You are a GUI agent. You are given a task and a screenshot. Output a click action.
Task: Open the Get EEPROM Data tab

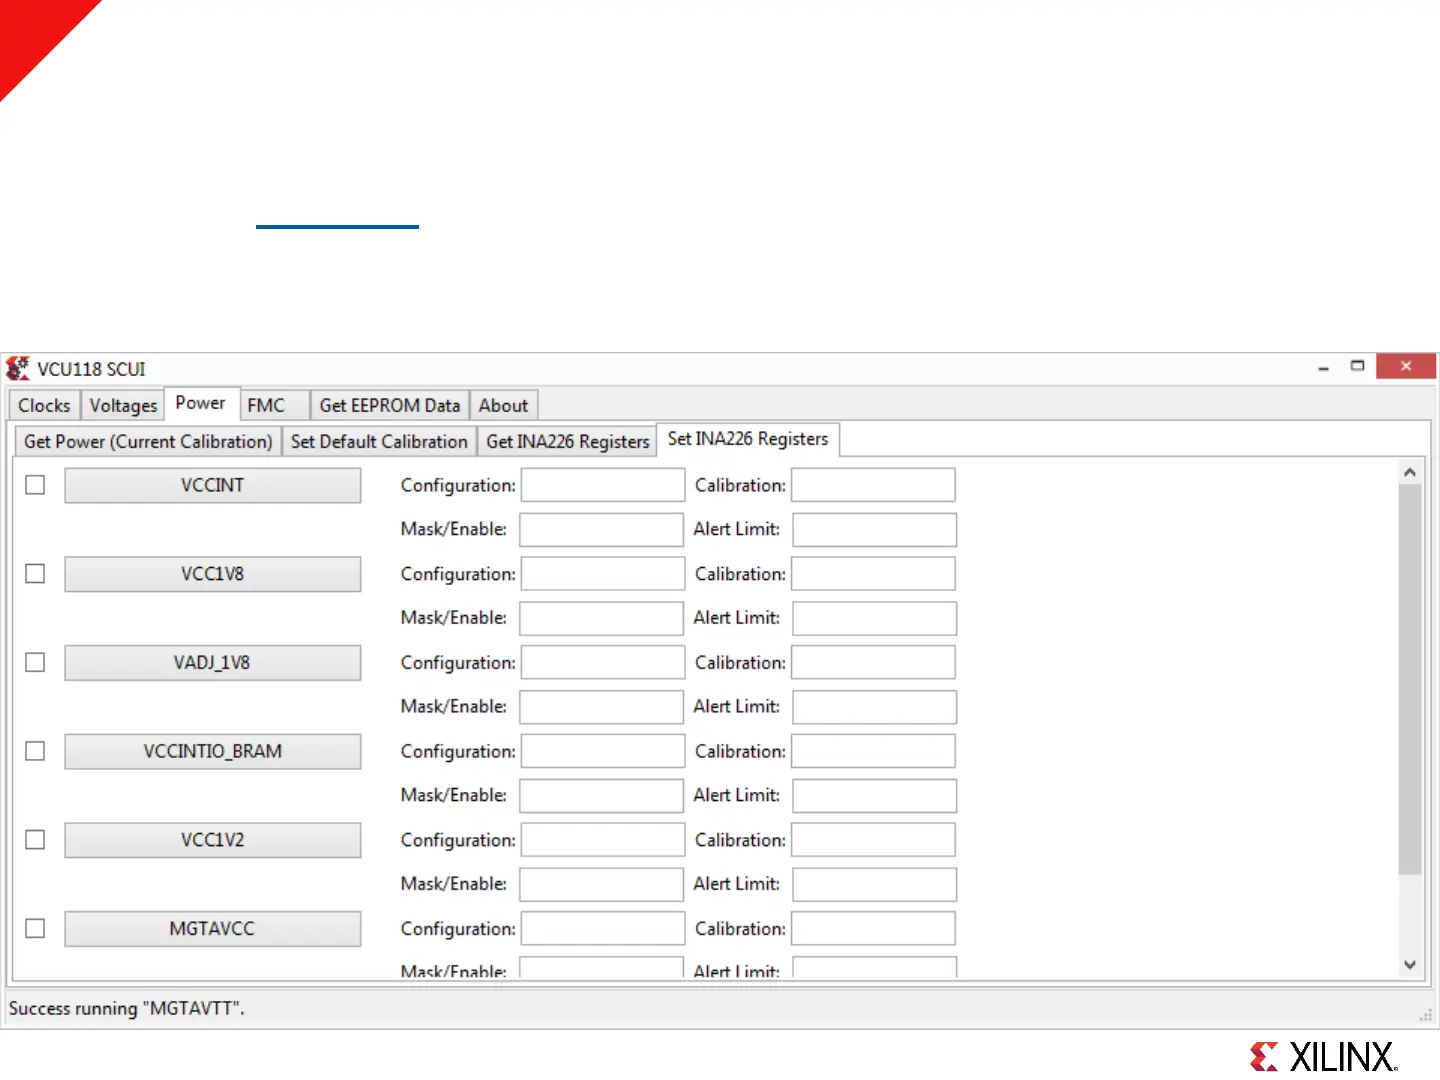click(390, 405)
